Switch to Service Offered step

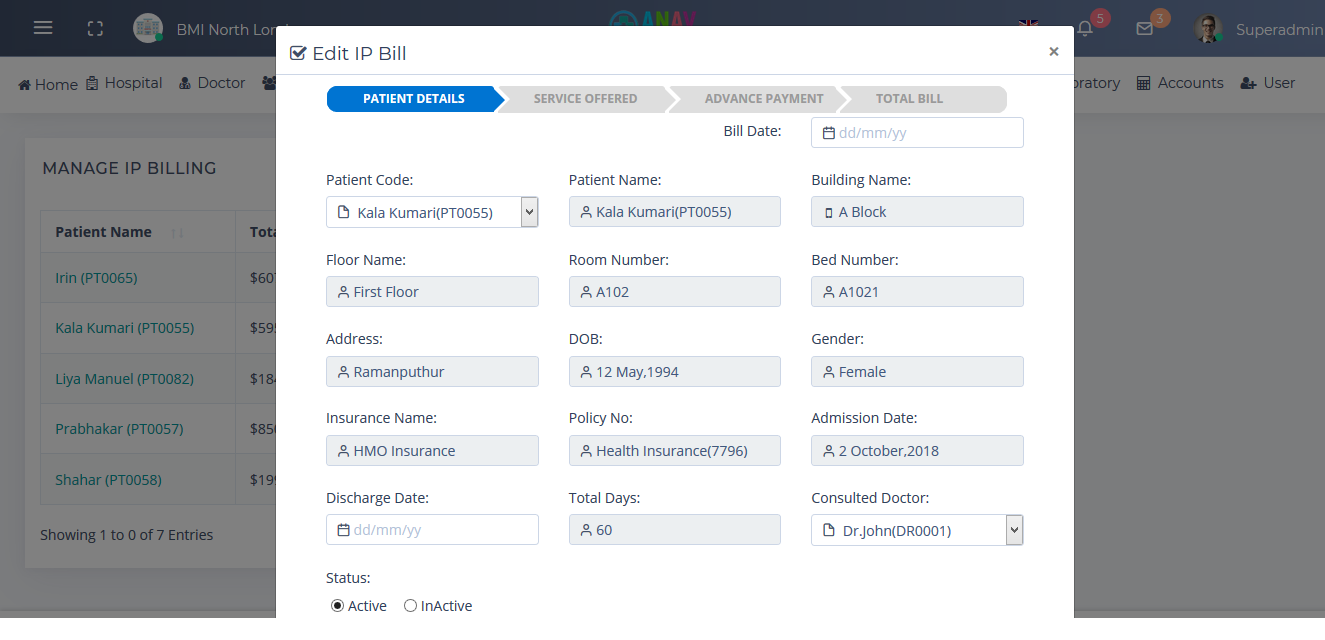(x=585, y=99)
